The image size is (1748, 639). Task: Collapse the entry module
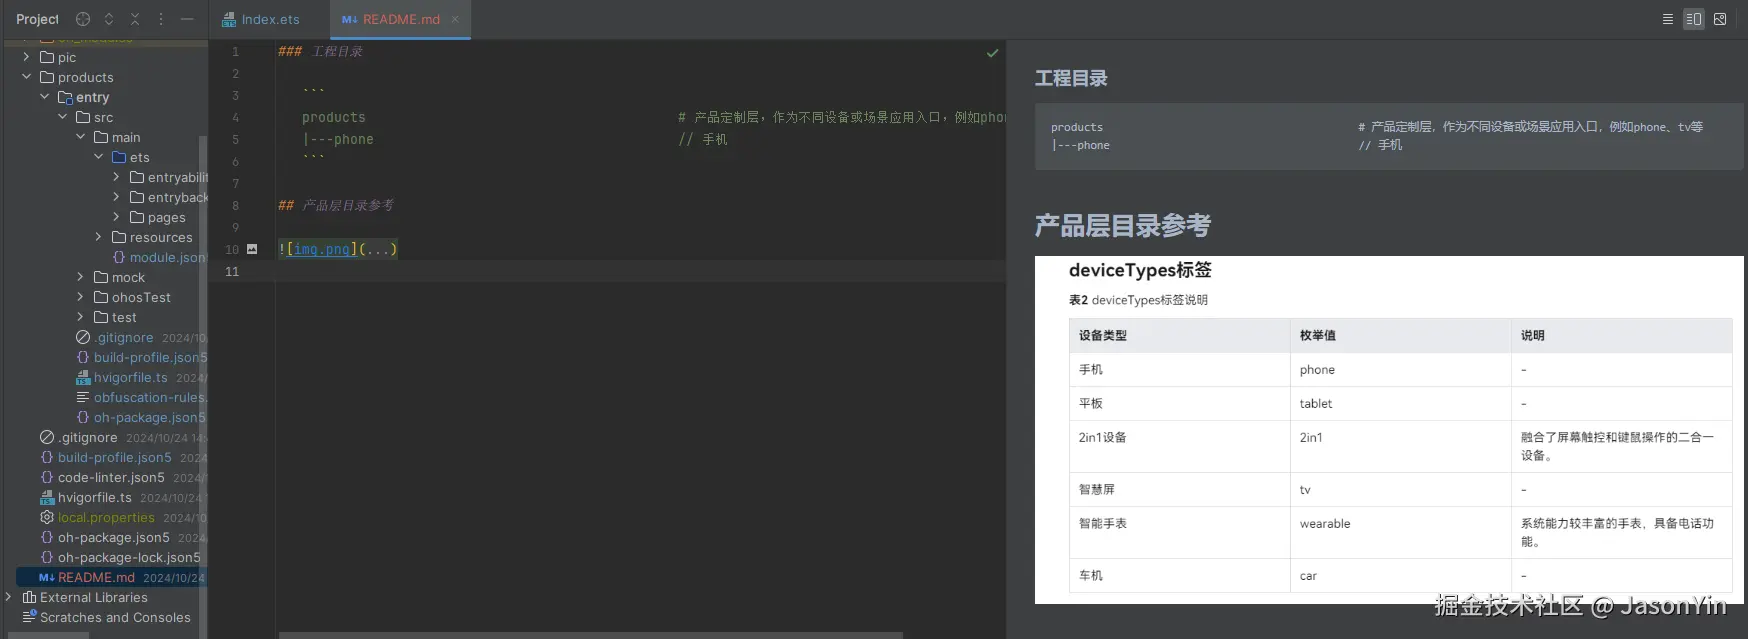click(44, 97)
